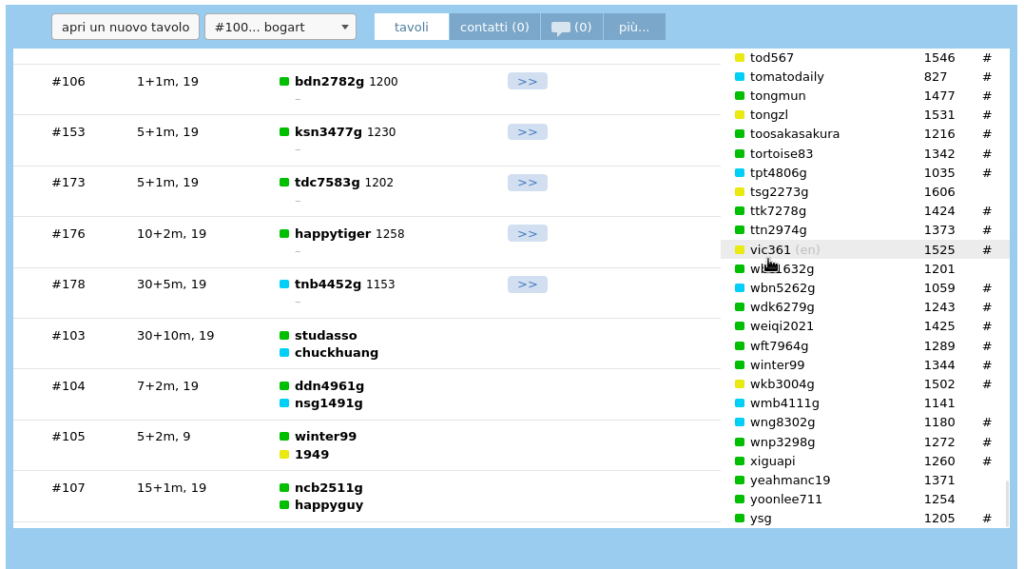
Task: Click cyan status square next to wmb4111g
Action: coord(740,403)
